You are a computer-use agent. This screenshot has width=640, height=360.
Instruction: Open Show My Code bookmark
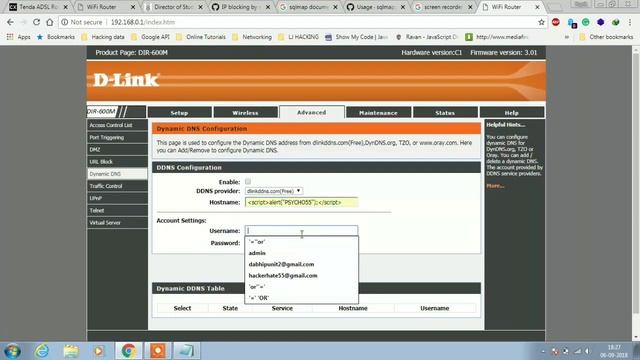click(357, 37)
